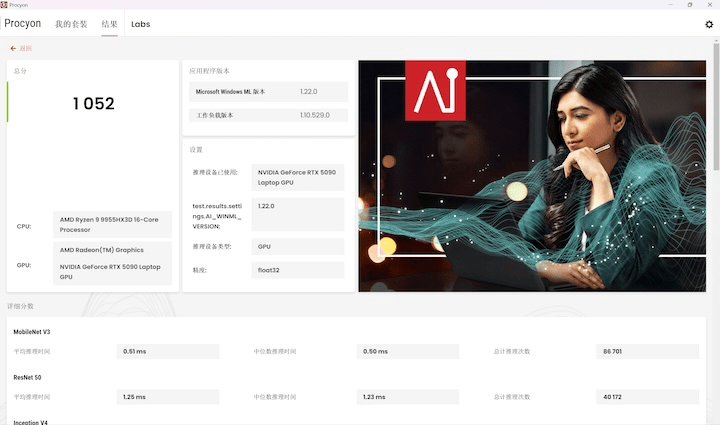Image resolution: width=720 pixels, height=425 pixels.
Task: Click the 精度 label
Action: 200,270
